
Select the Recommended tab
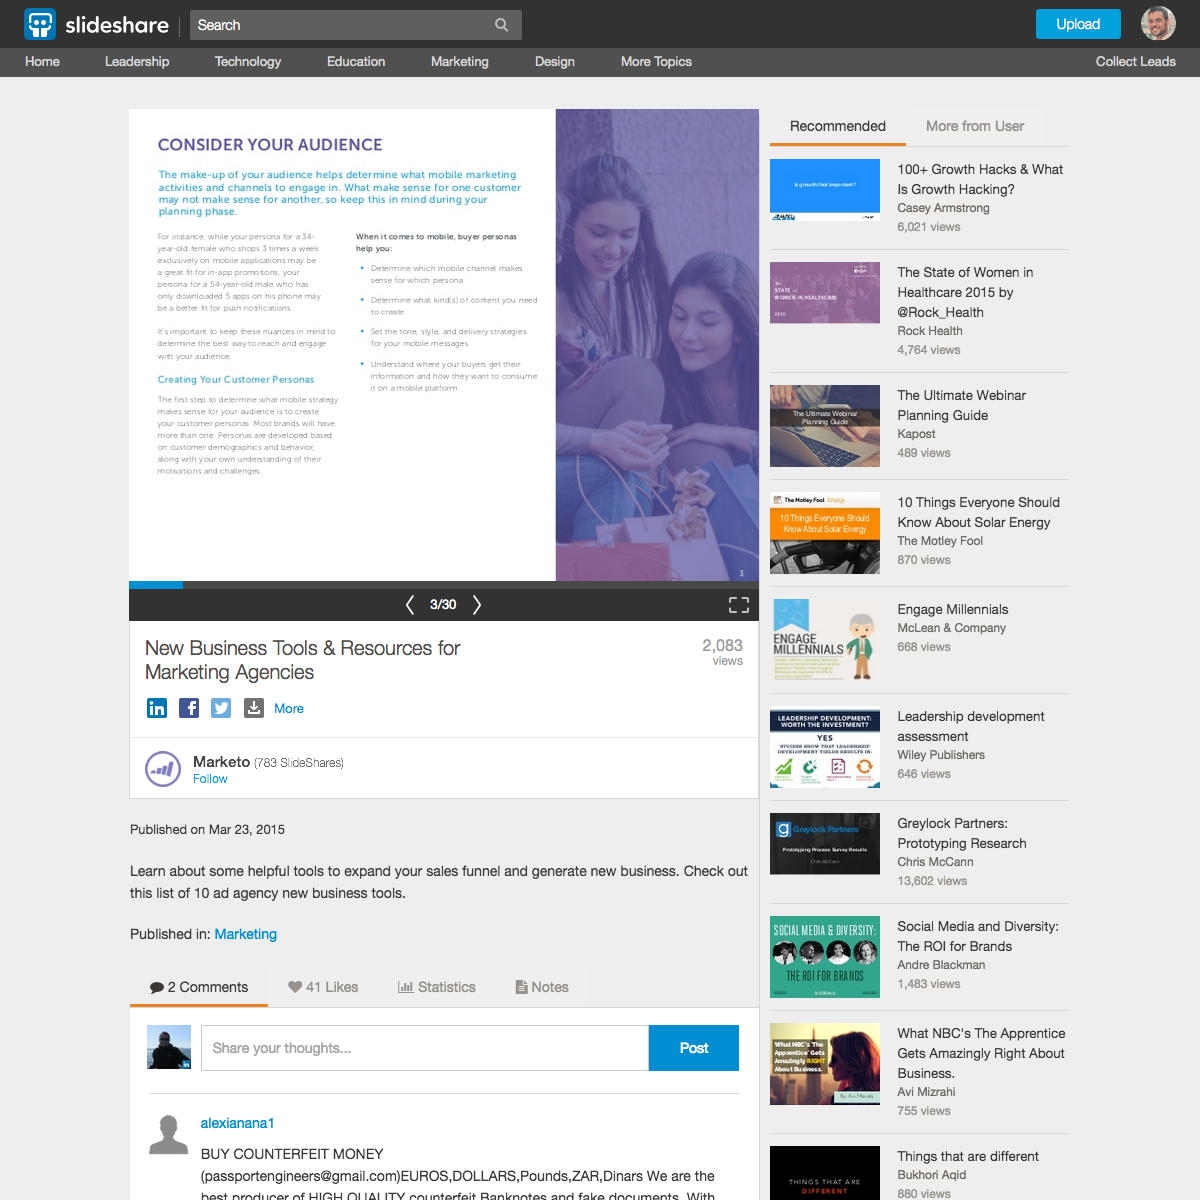point(838,126)
